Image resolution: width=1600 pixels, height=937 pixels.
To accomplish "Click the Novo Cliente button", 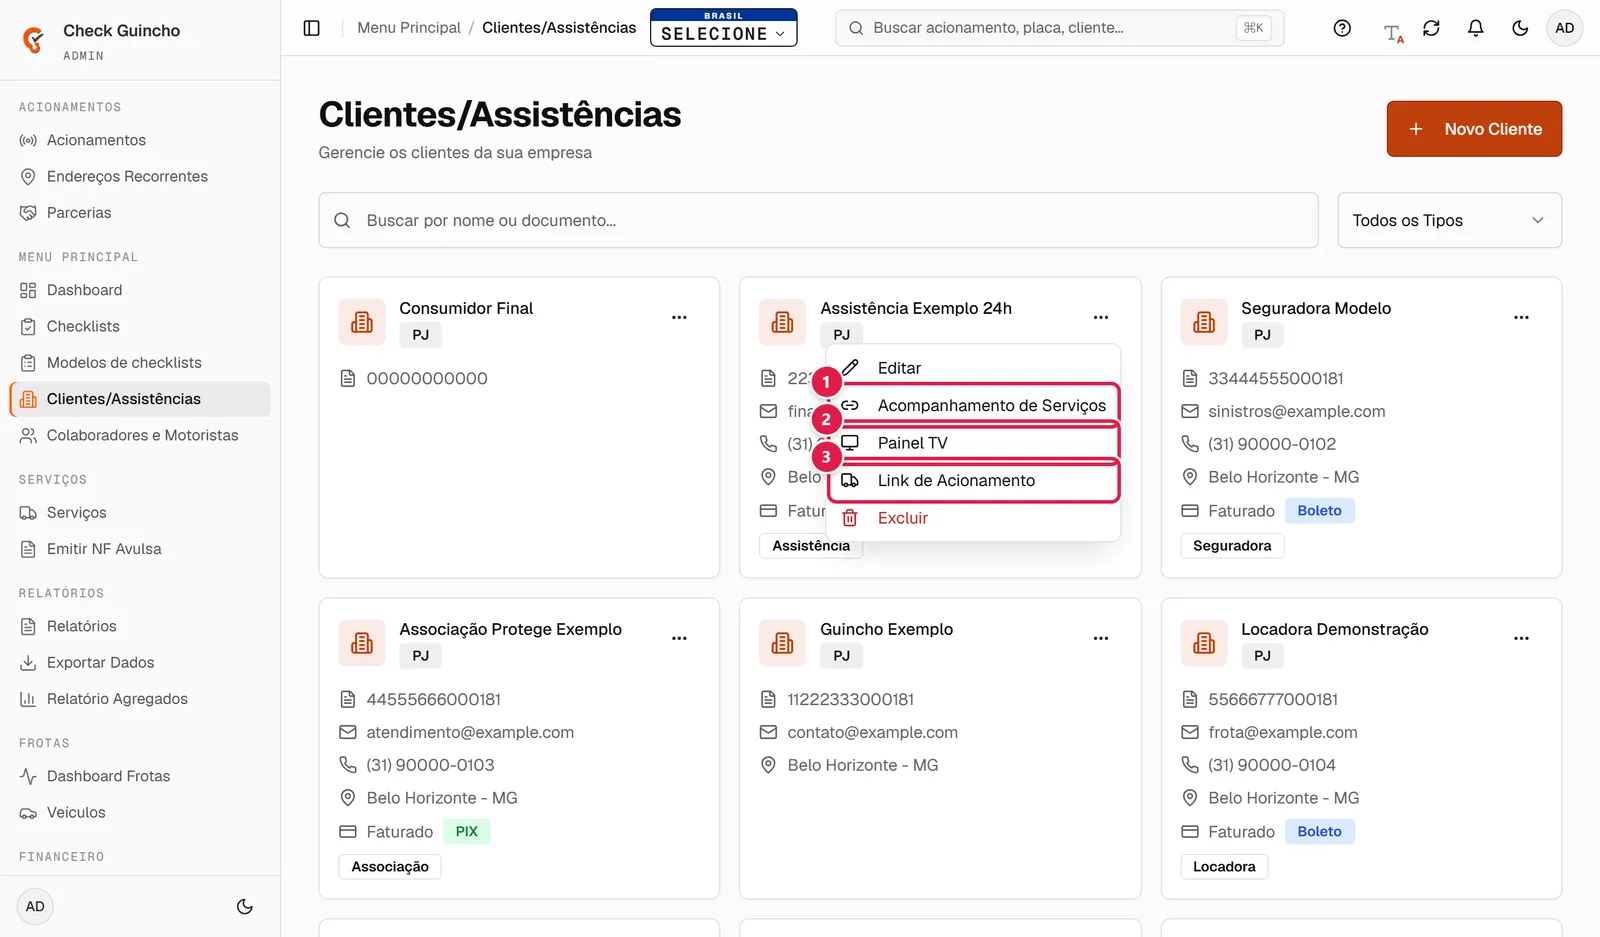I will pyautogui.click(x=1474, y=129).
